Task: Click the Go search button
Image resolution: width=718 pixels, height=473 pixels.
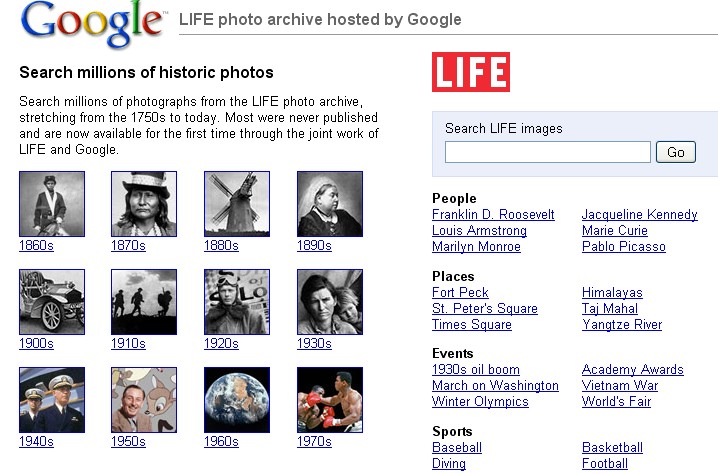Action: (x=676, y=152)
